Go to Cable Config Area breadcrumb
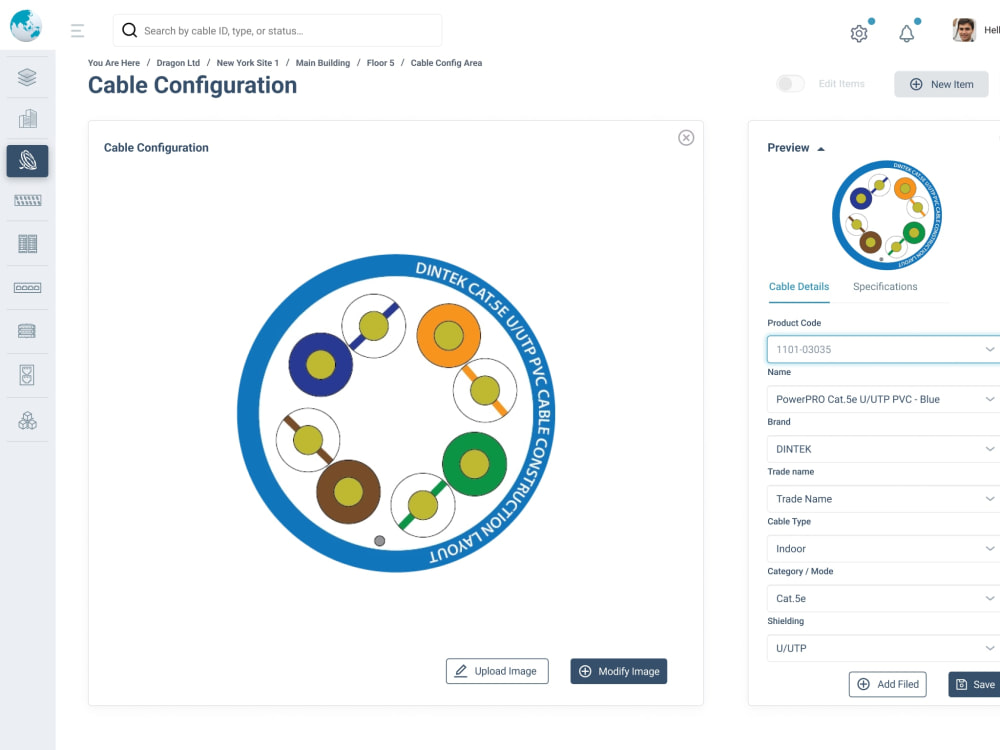1000x750 pixels. click(x=446, y=63)
